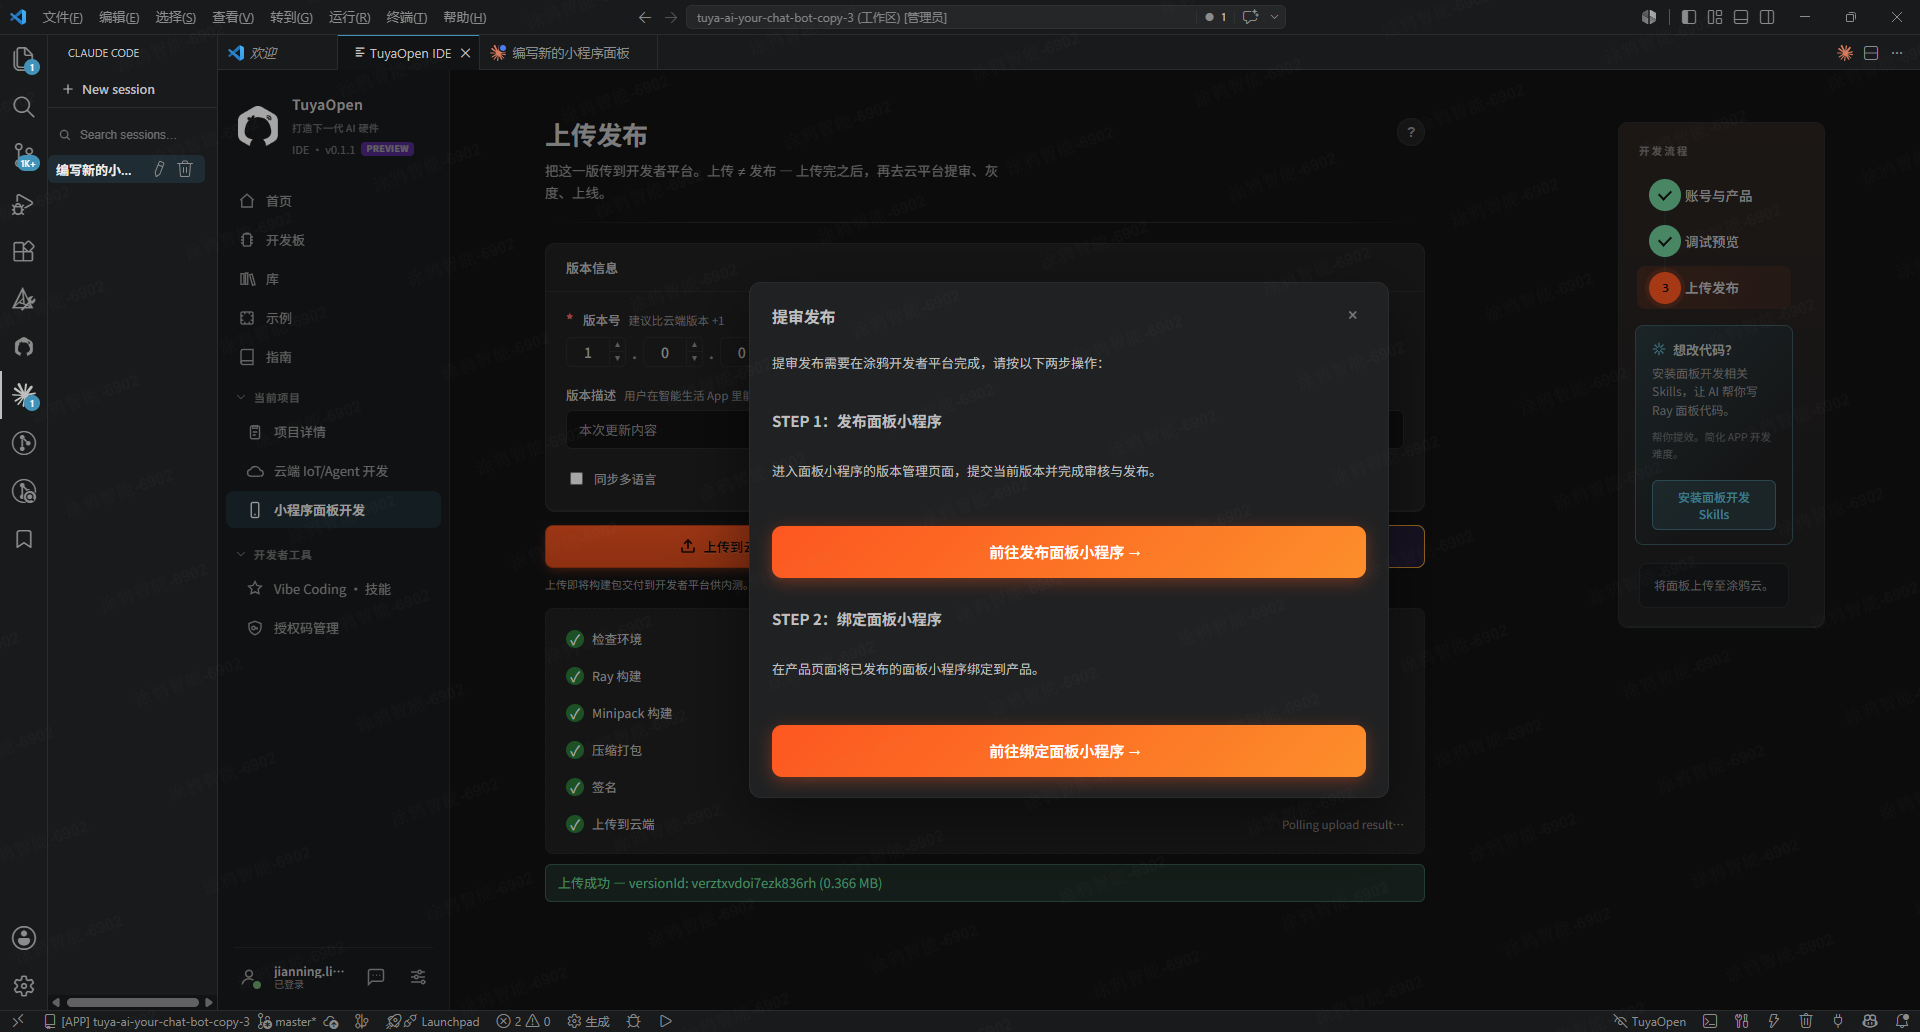
Task: Toggle the bottom panel visibility
Action: point(1741,17)
